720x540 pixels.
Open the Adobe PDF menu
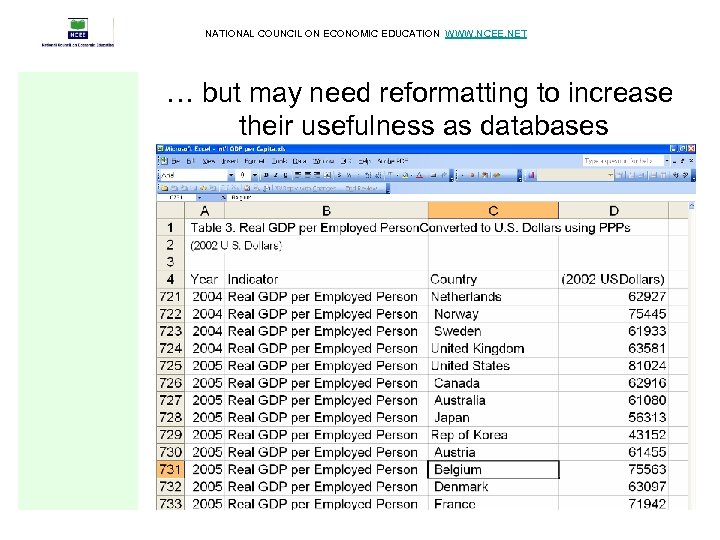393,161
